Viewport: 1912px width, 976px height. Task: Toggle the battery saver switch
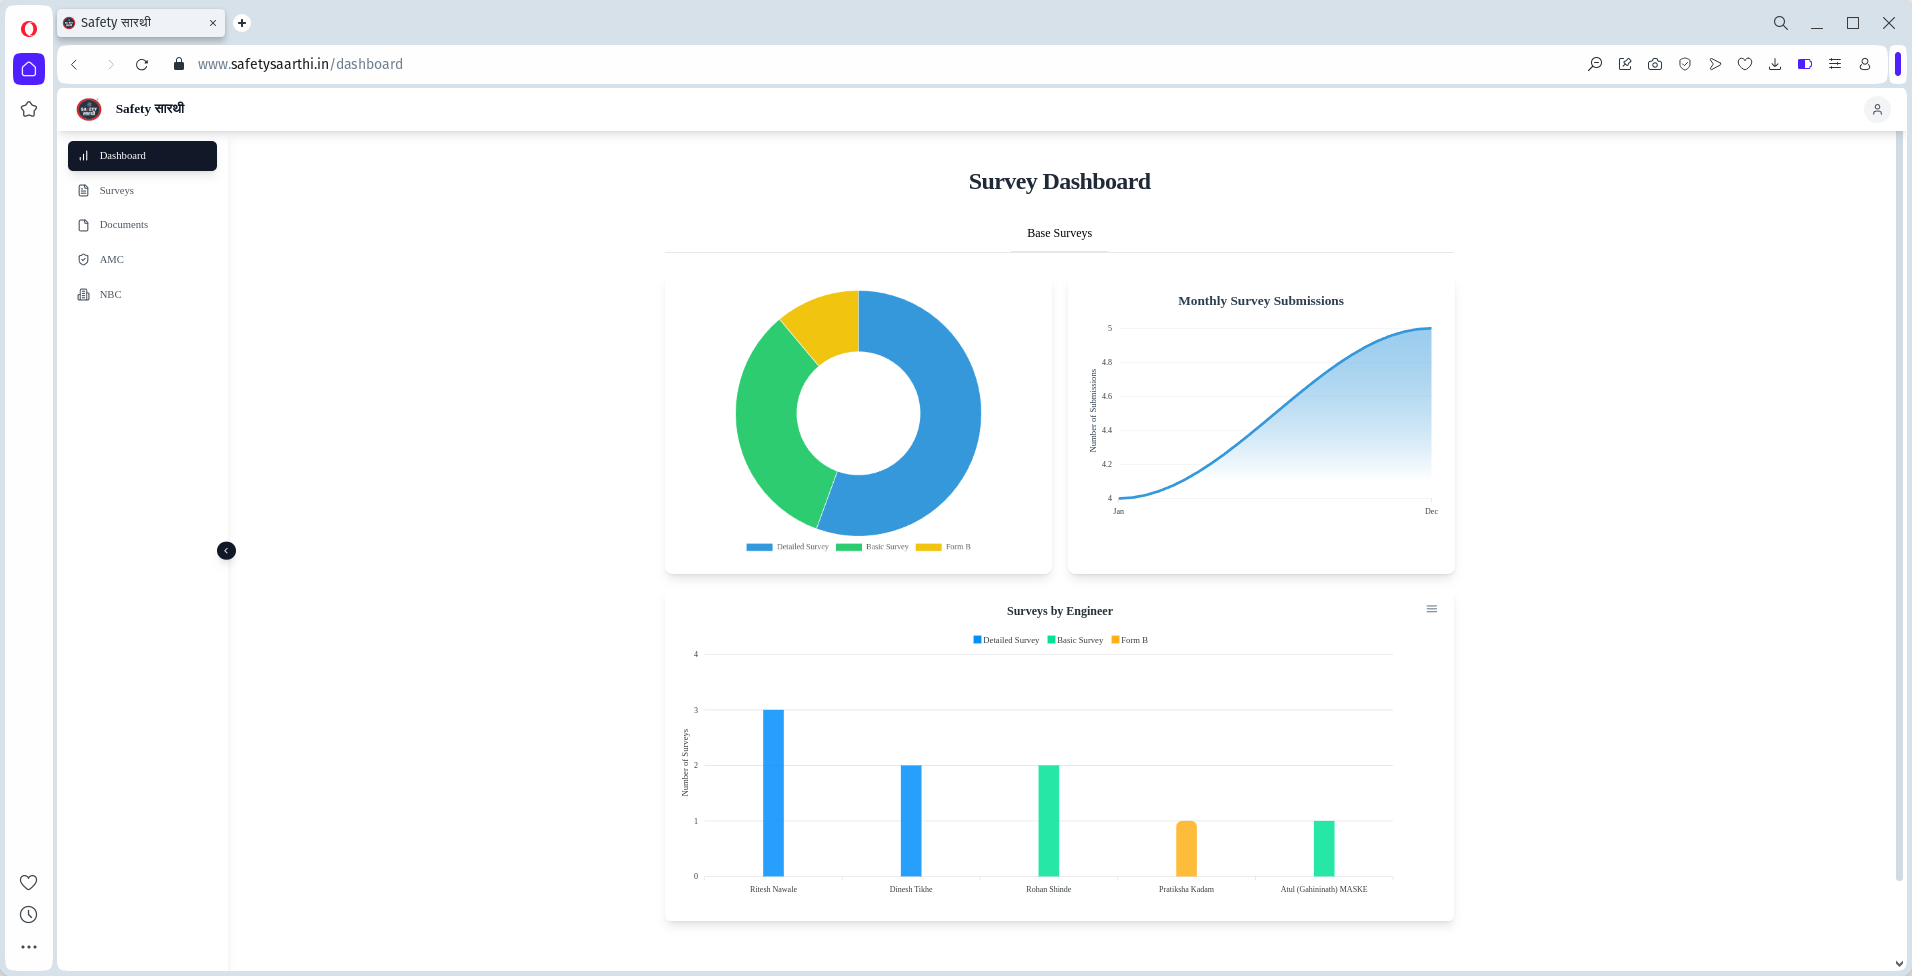(x=1805, y=64)
